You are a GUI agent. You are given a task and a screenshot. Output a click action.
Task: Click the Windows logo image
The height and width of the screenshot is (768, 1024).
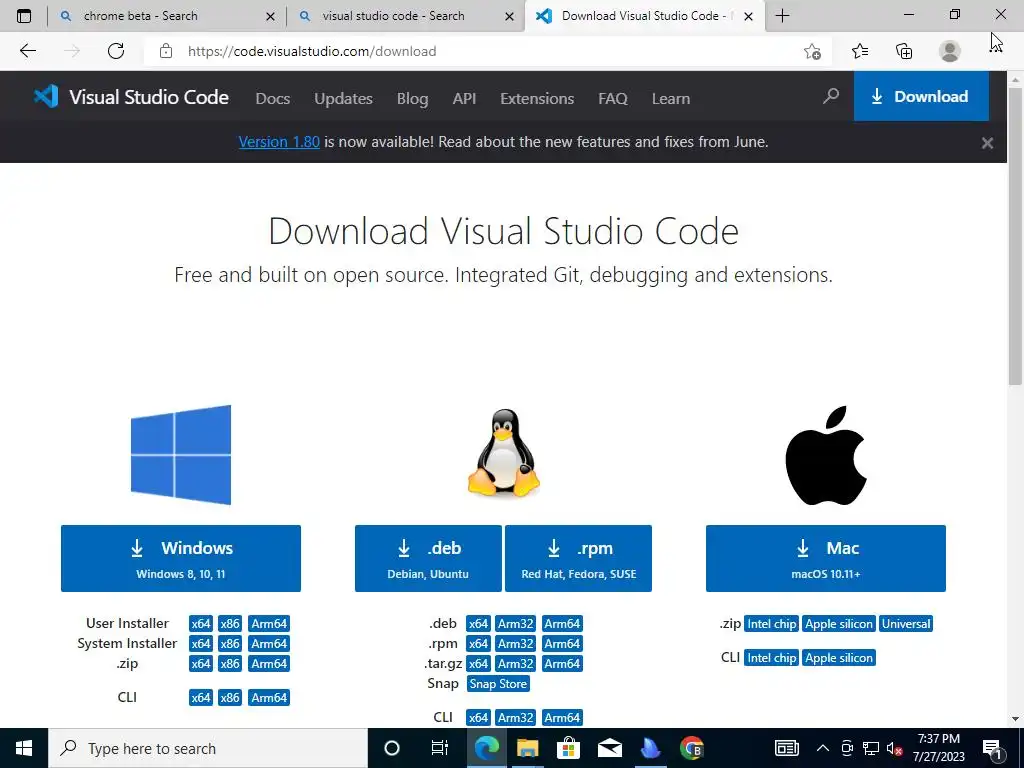coord(181,455)
